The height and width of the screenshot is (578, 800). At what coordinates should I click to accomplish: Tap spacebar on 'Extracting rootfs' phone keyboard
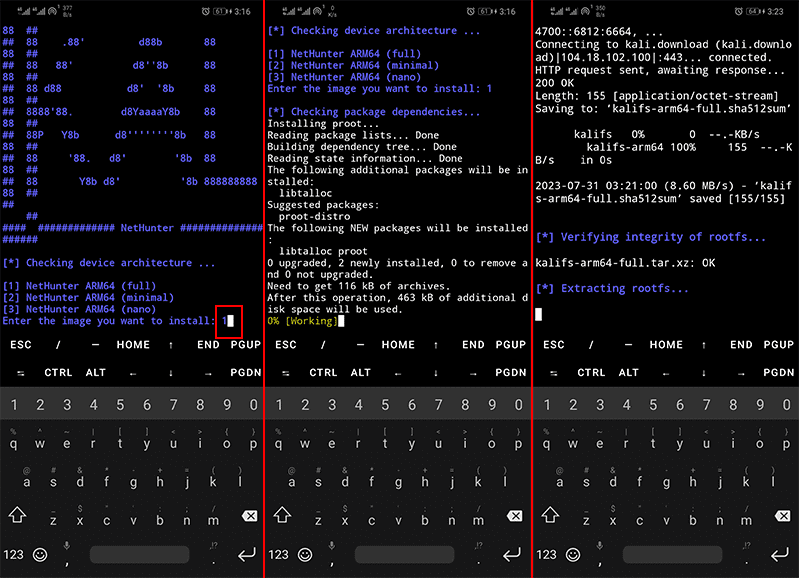[672, 555]
